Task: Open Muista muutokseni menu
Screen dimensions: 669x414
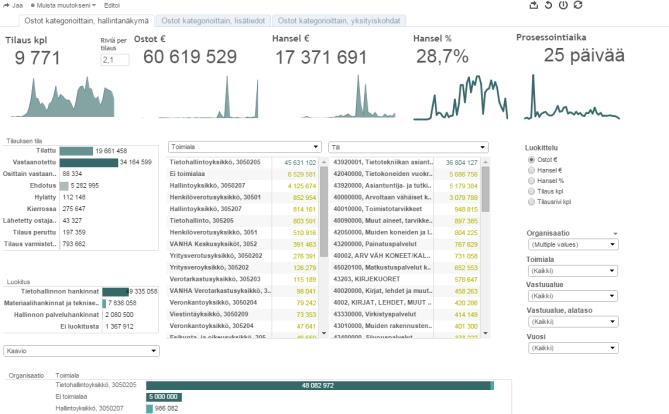Action: point(64,6)
